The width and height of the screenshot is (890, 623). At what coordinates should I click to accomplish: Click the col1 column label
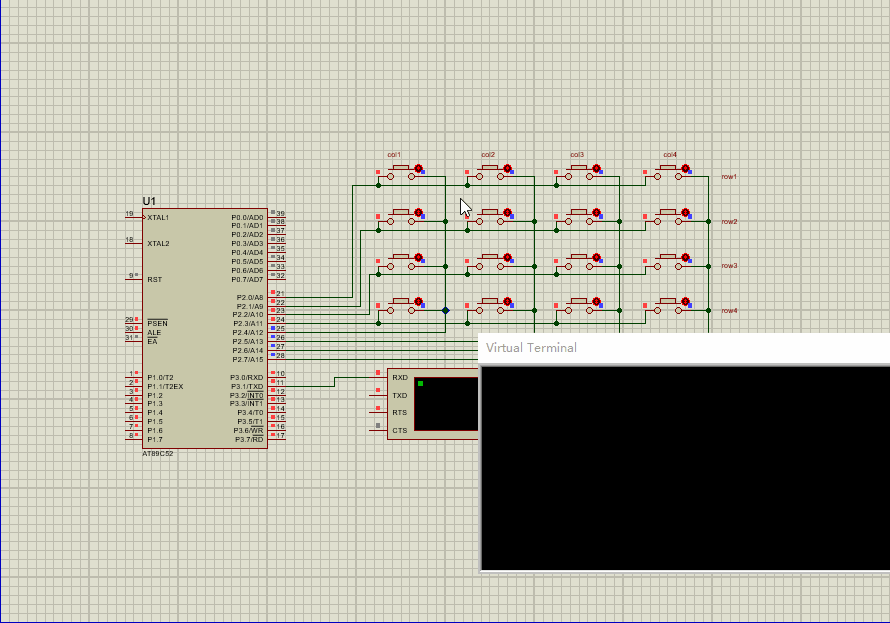[x=394, y=154]
